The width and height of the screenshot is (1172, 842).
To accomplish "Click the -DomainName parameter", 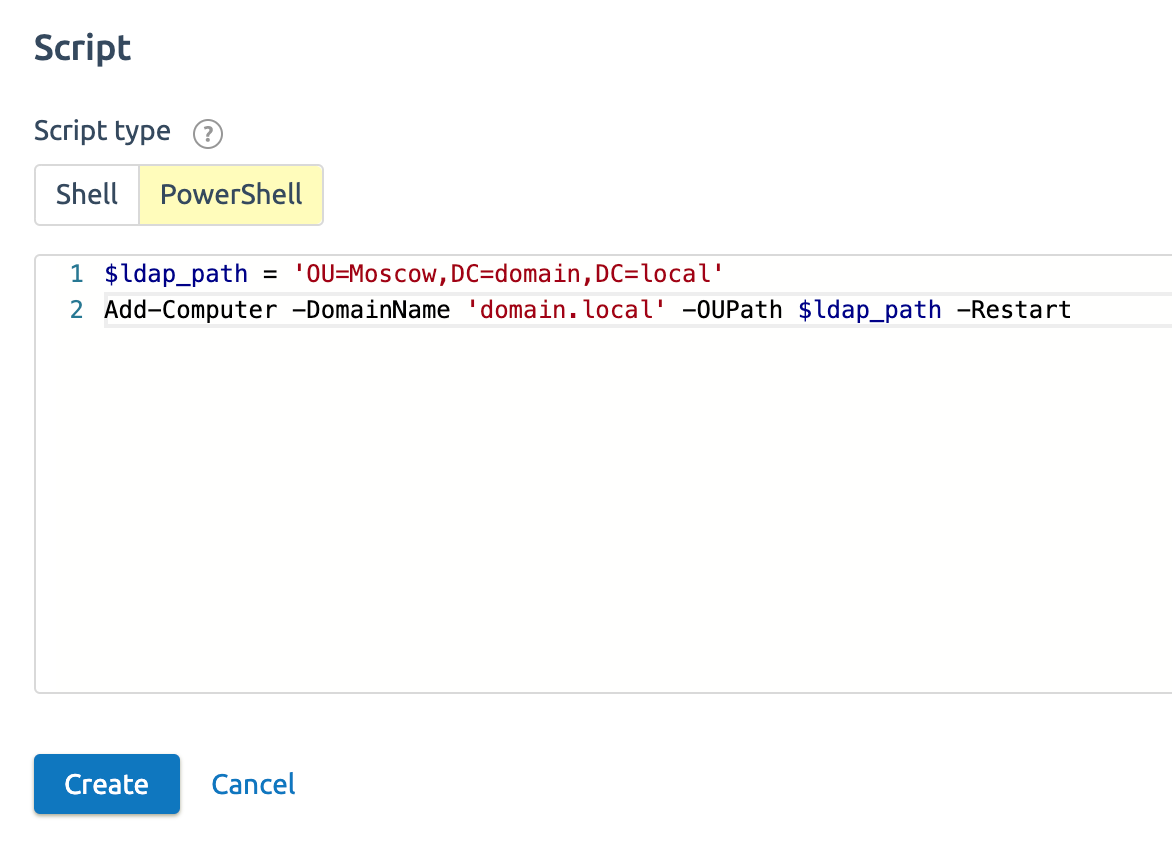I will [371, 310].
